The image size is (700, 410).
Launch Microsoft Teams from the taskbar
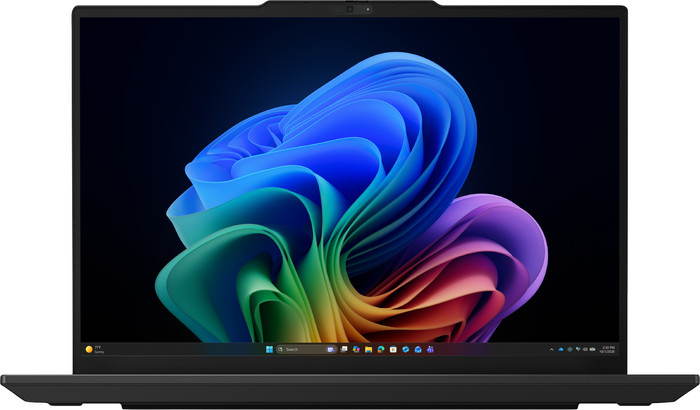[x=430, y=349]
